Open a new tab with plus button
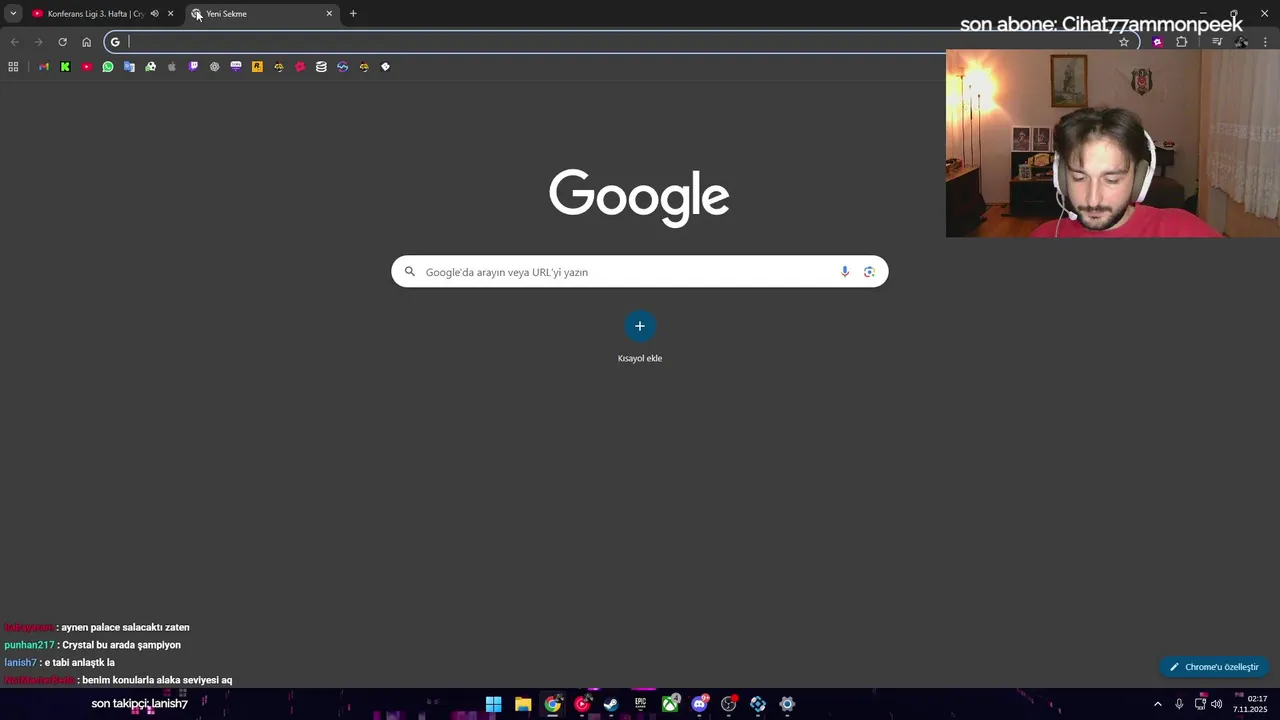The width and height of the screenshot is (1280, 720). click(353, 14)
